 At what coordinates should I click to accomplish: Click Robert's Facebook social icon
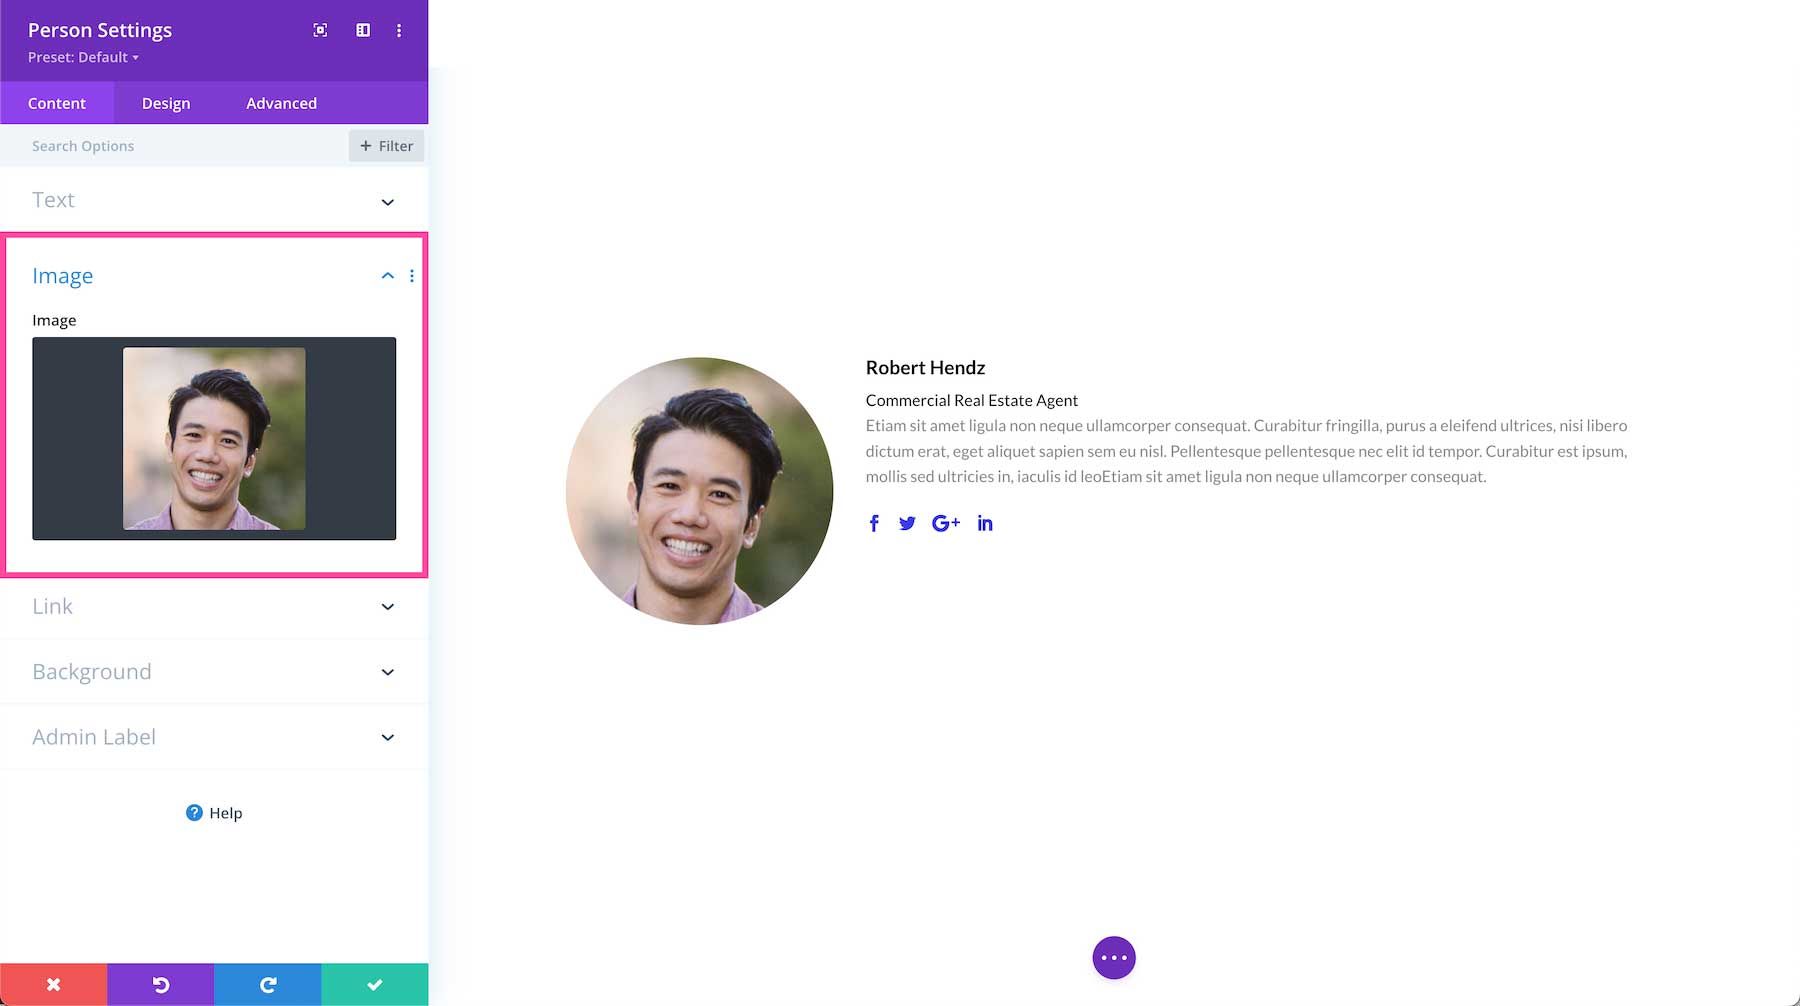[x=874, y=522]
